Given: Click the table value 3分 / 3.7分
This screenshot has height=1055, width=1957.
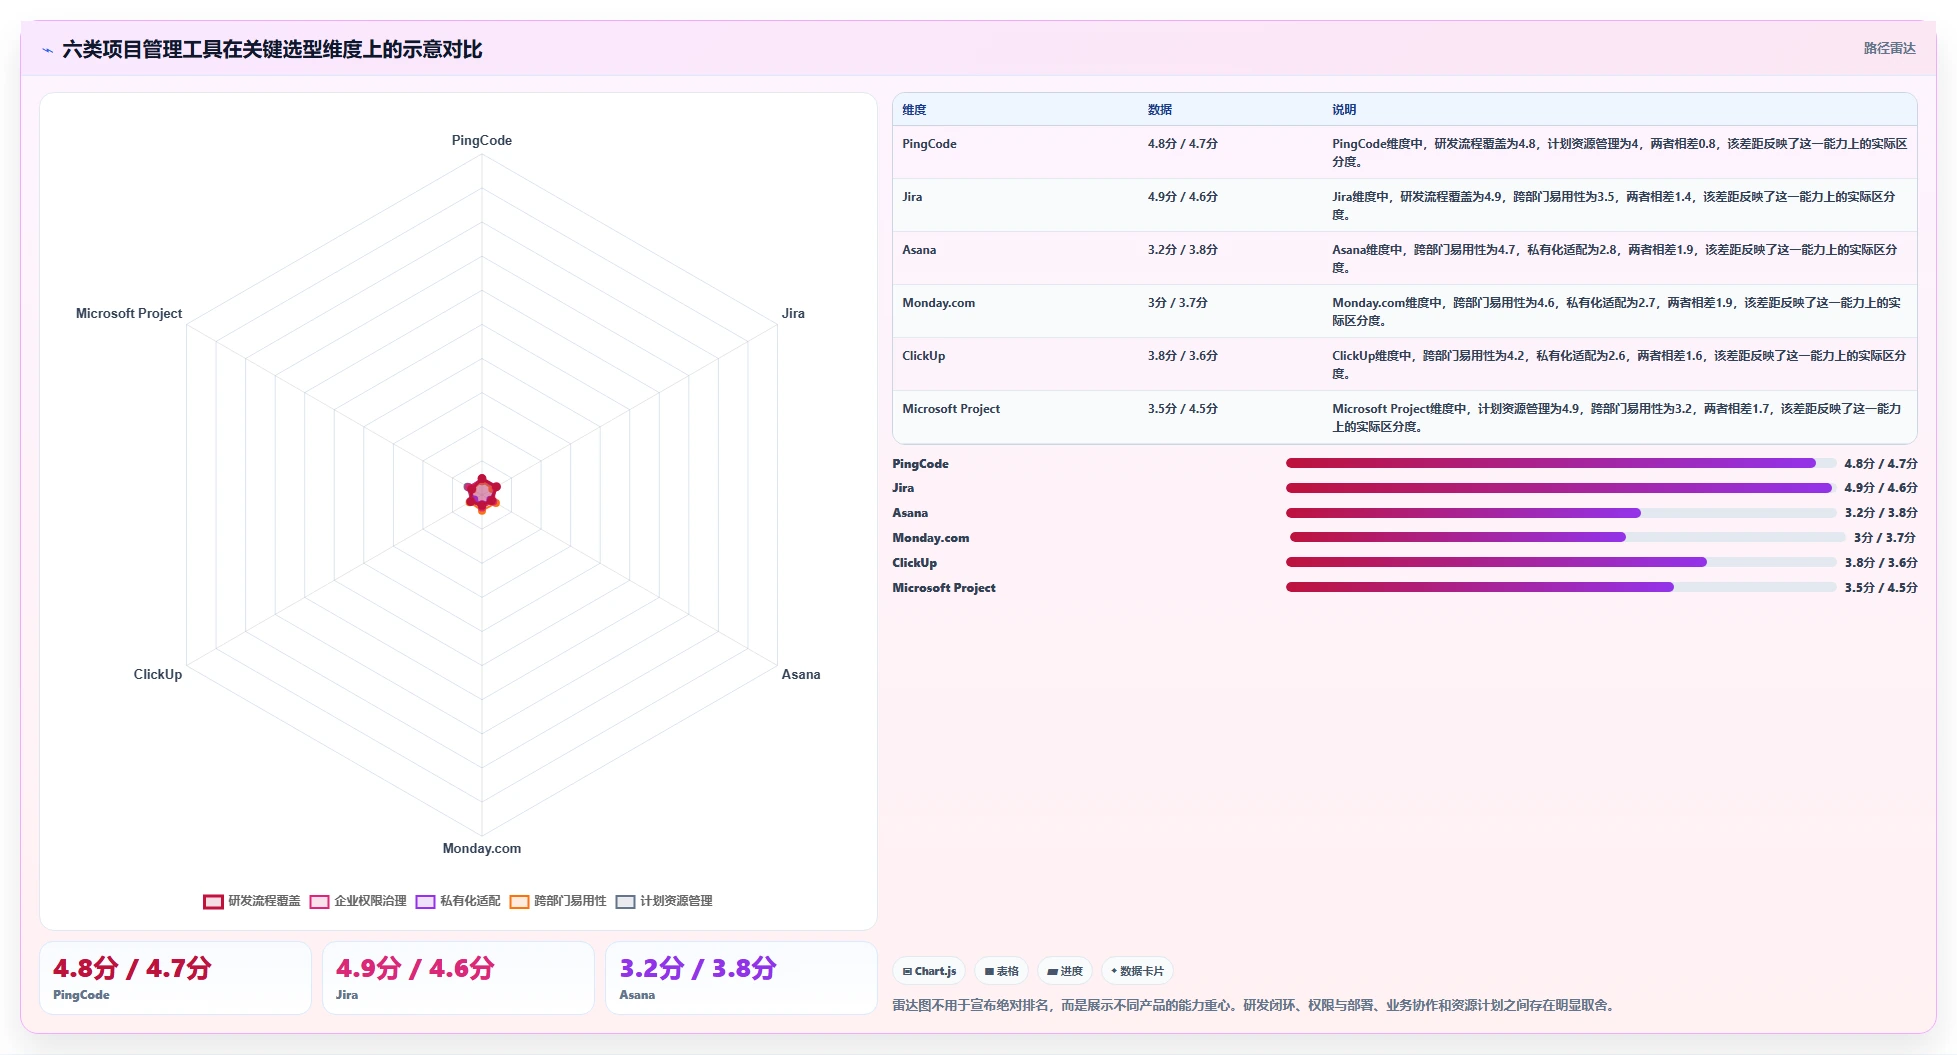Looking at the screenshot, I should pos(1177,303).
